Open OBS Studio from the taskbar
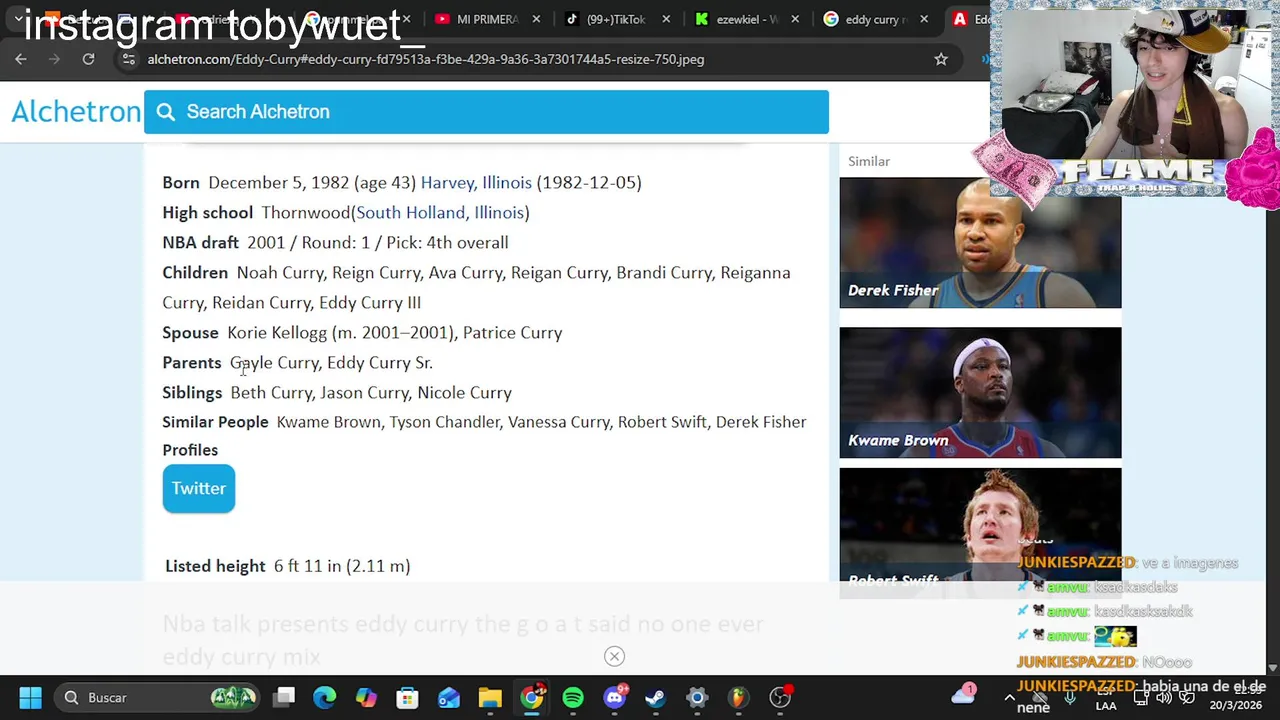The width and height of the screenshot is (1280, 720). pyautogui.click(x=780, y=696)
